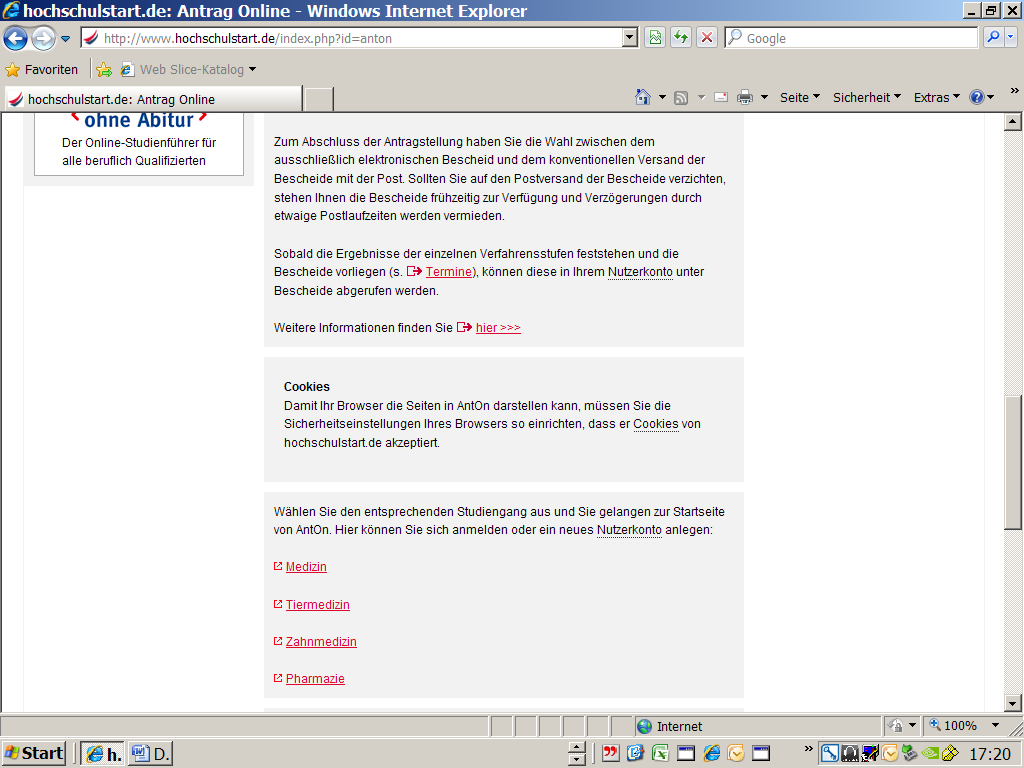Screen dimensions: 1024x768
Task: Open the Seite menu
Action: [799, 97]
